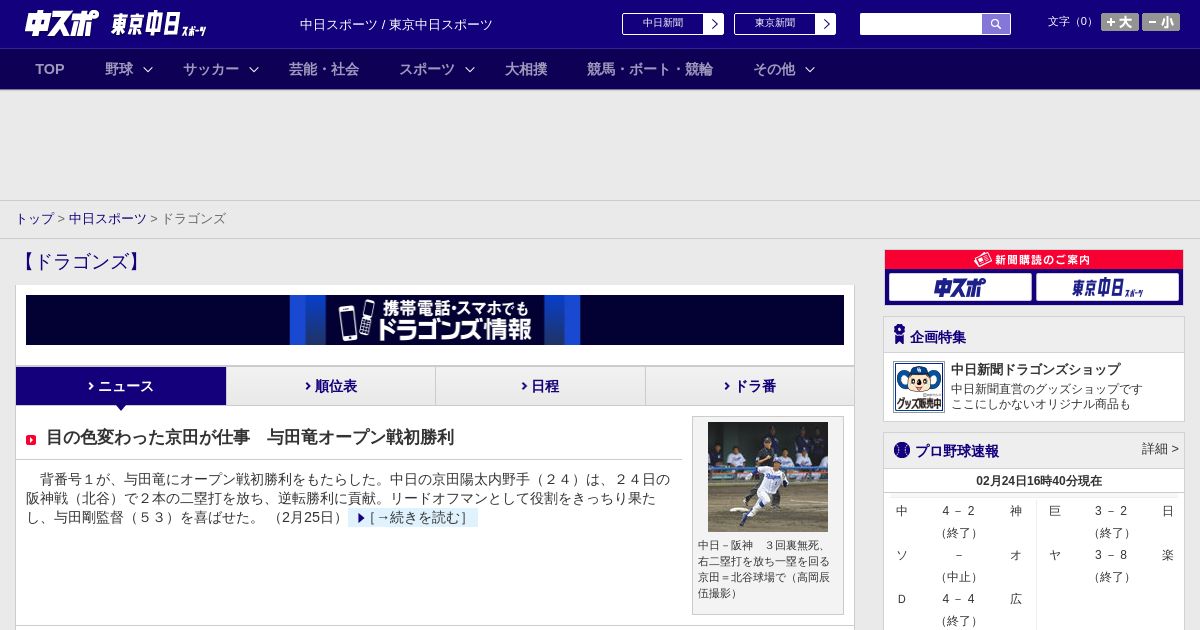The height and width of the screenshot is (630, 1200).
Task: Select the ニュース tab
Action: pyautogui.click(x=121, y=386)
